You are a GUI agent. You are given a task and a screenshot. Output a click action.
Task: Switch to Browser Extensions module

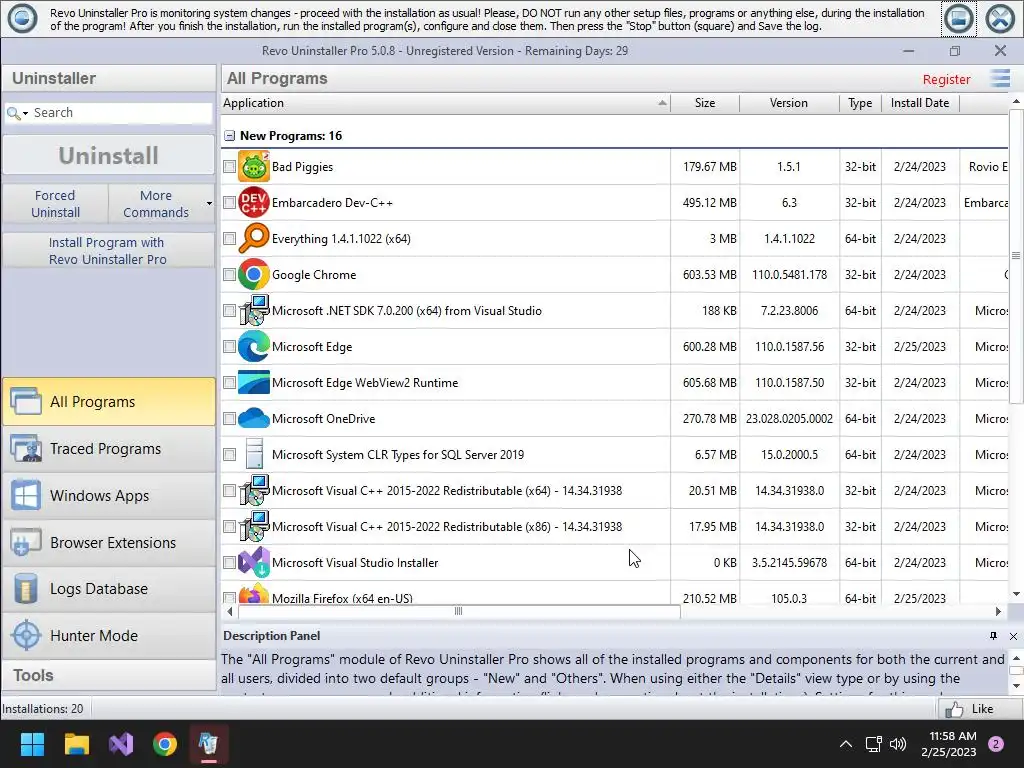(x=108, y=542)
